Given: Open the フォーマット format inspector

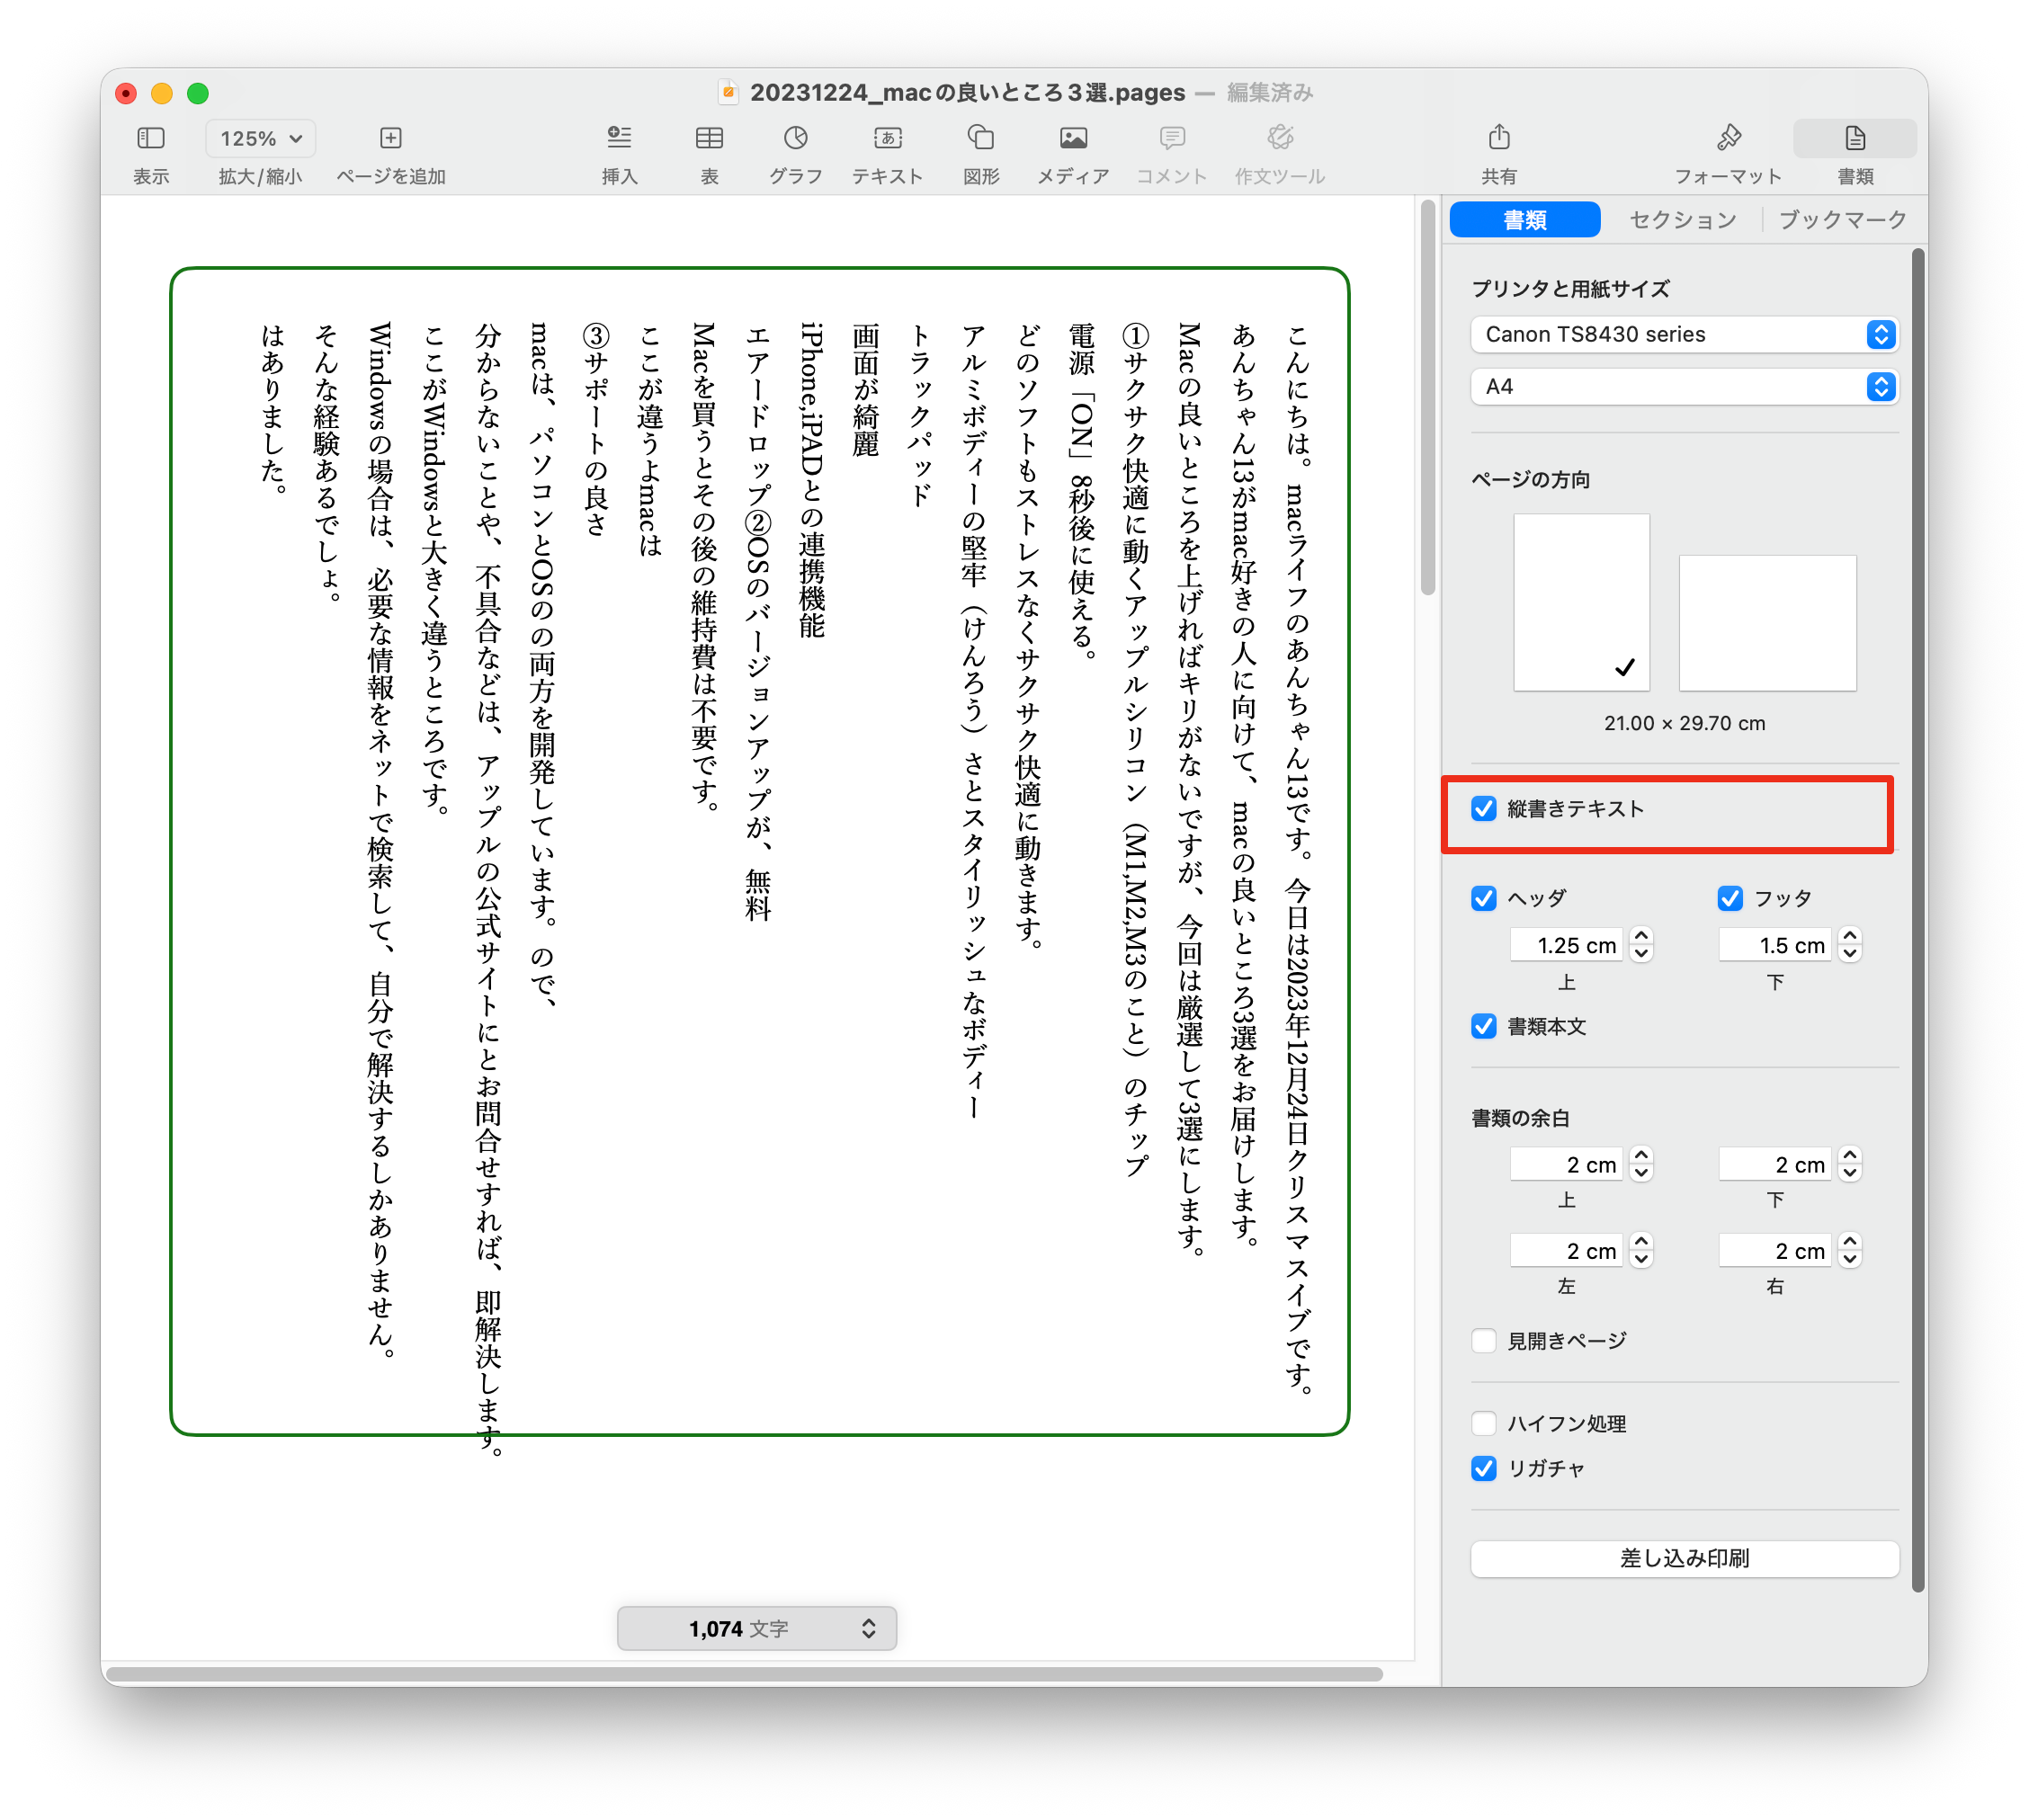Looking at the screenshot, I should point(1728,138).
